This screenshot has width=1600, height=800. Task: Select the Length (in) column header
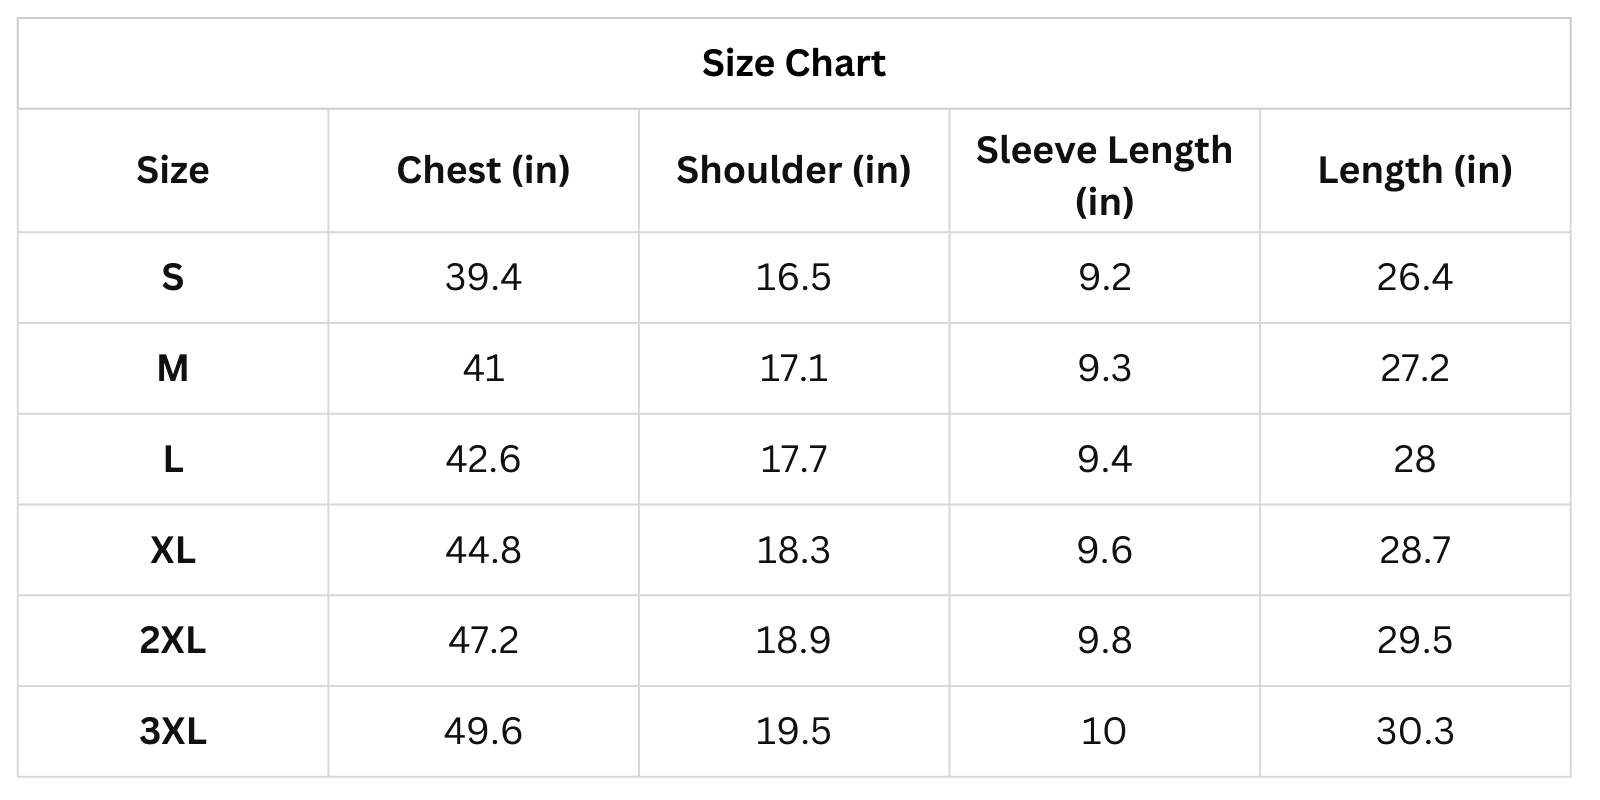point(1414,170)
